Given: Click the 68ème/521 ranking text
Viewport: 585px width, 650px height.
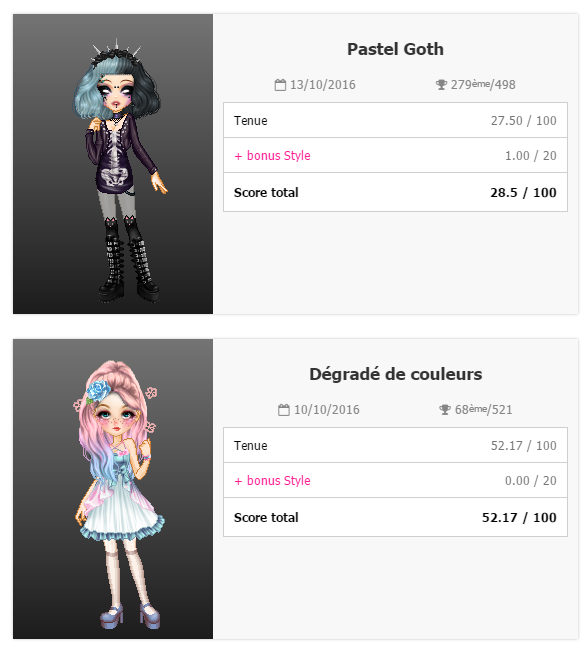Looking at the screenshot, I should point(483,410).
